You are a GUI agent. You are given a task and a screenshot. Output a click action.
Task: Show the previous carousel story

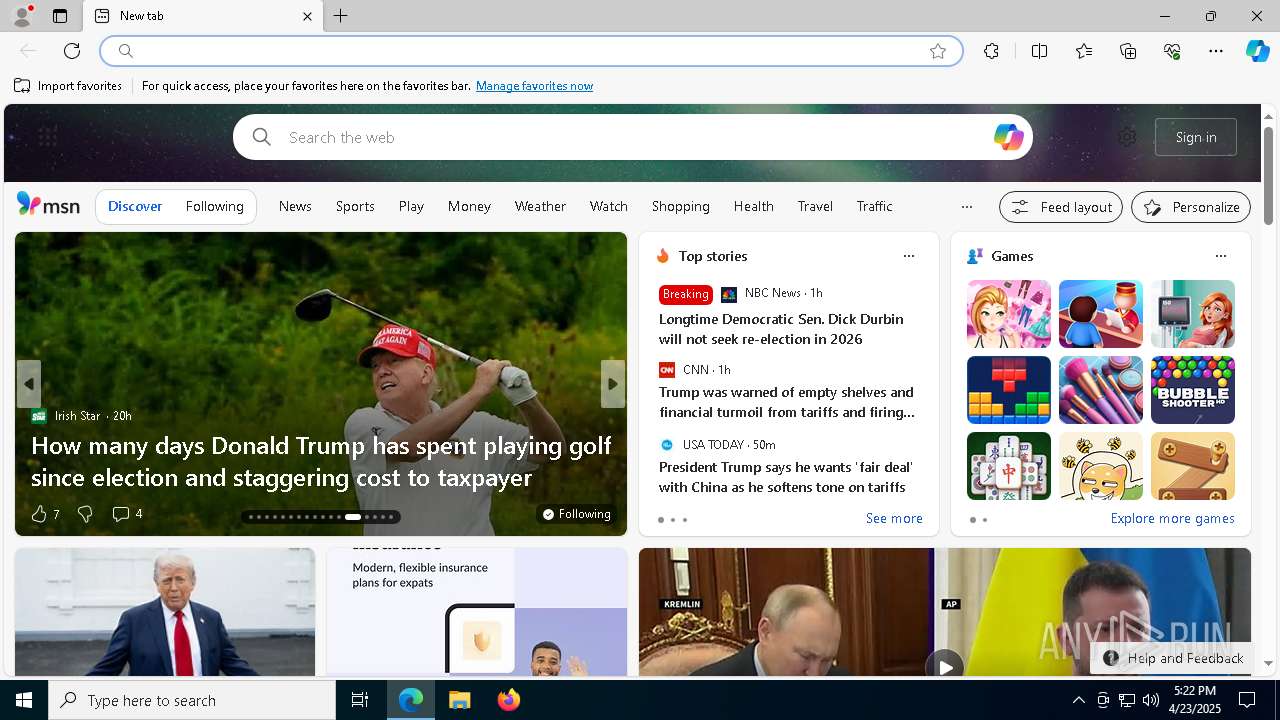(29, 384)
